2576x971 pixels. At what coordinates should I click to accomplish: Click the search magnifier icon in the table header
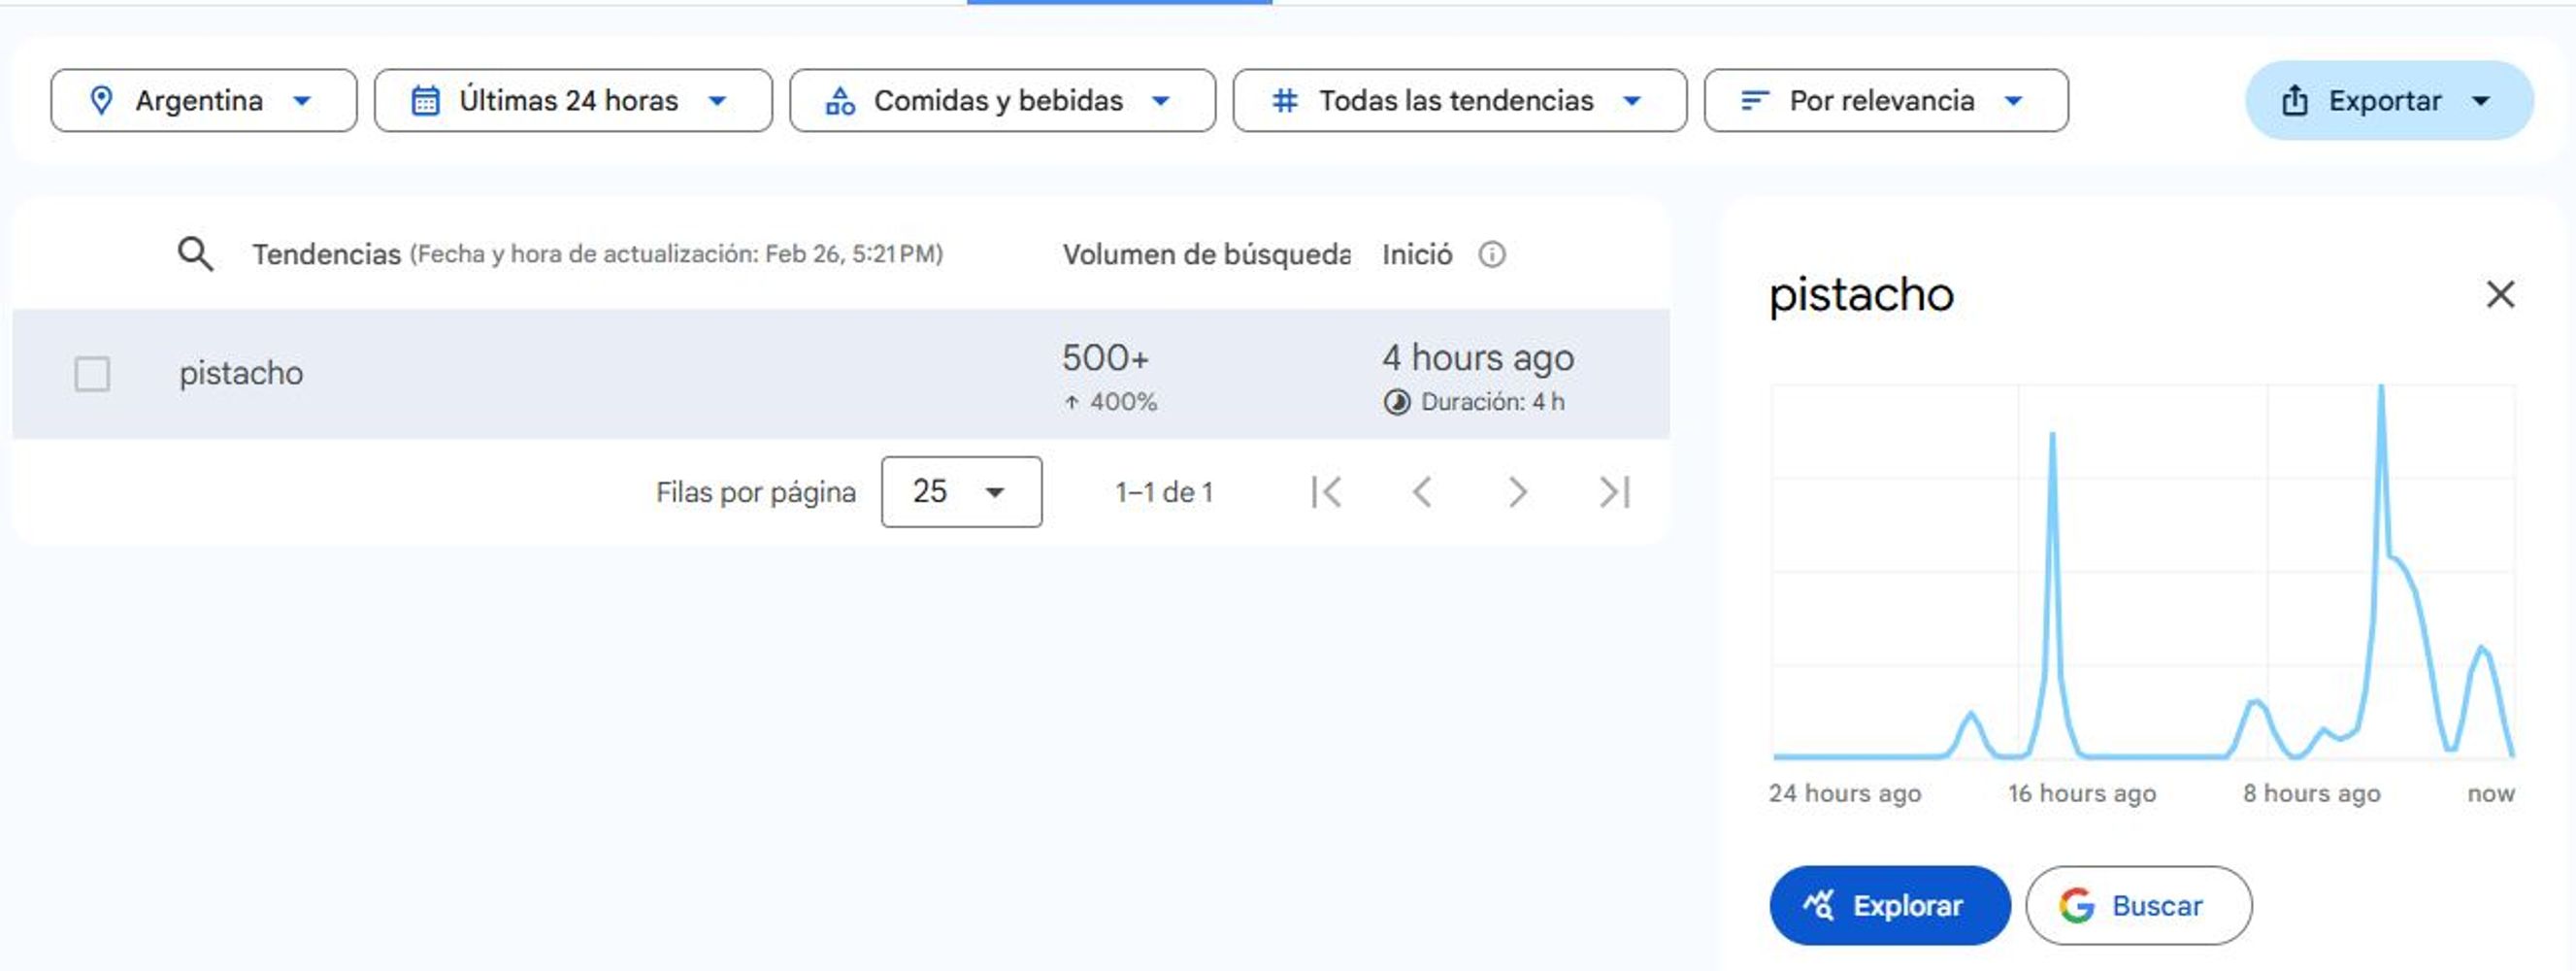click(195, 254)
